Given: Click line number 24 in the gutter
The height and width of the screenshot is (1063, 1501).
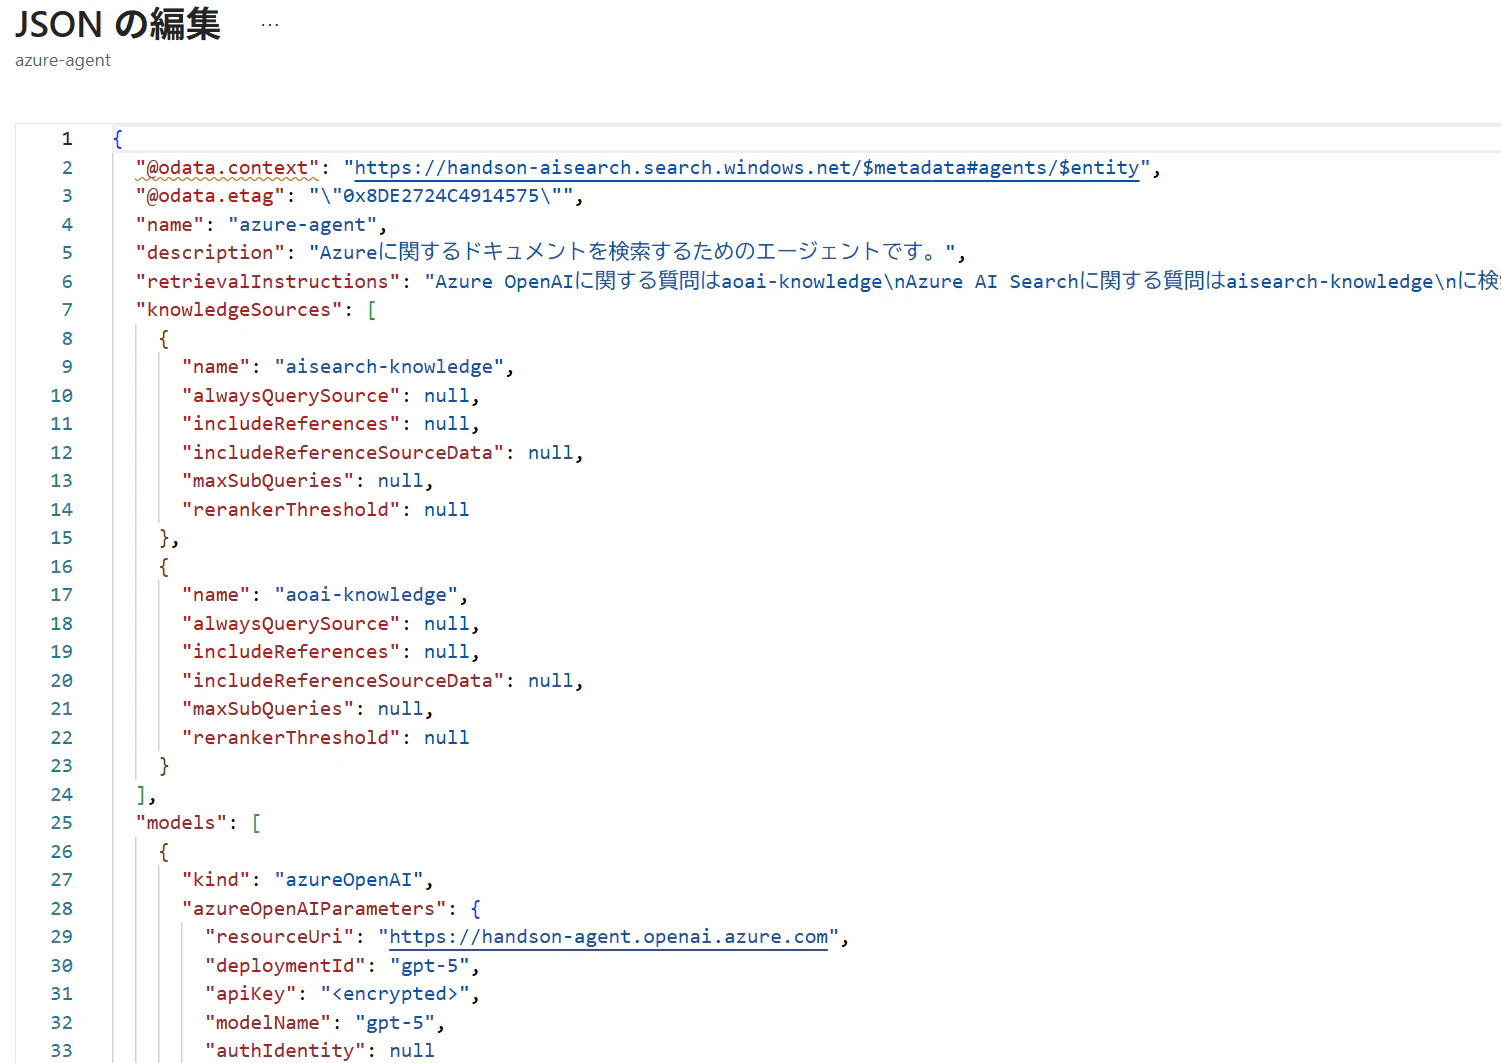Looking at the screenshot, I should [62, 795].
